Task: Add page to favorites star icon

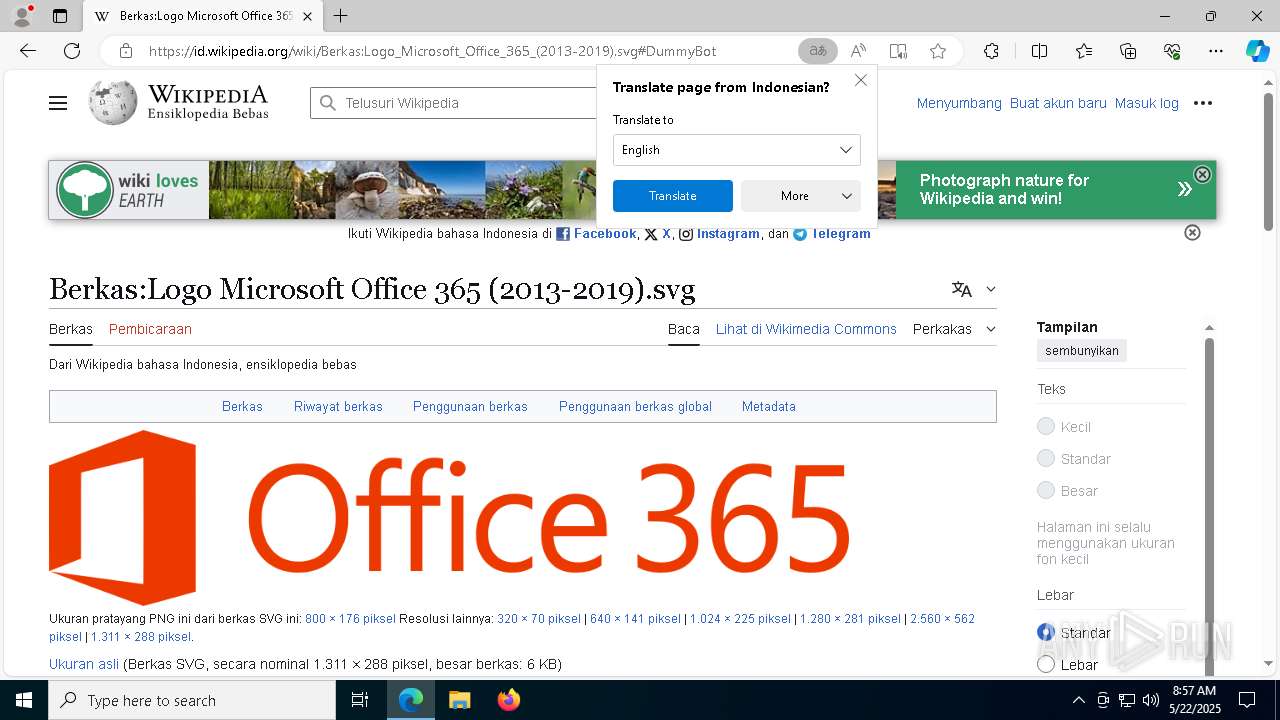Action: click(937, 51)
